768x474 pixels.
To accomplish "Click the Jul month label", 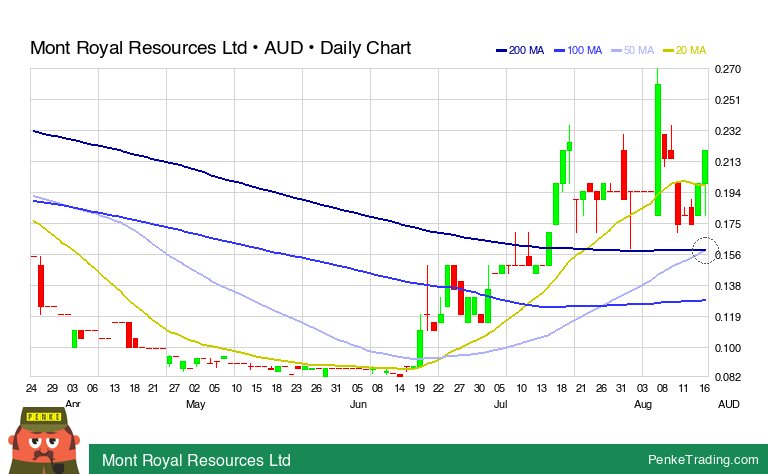I will point(500,404).
